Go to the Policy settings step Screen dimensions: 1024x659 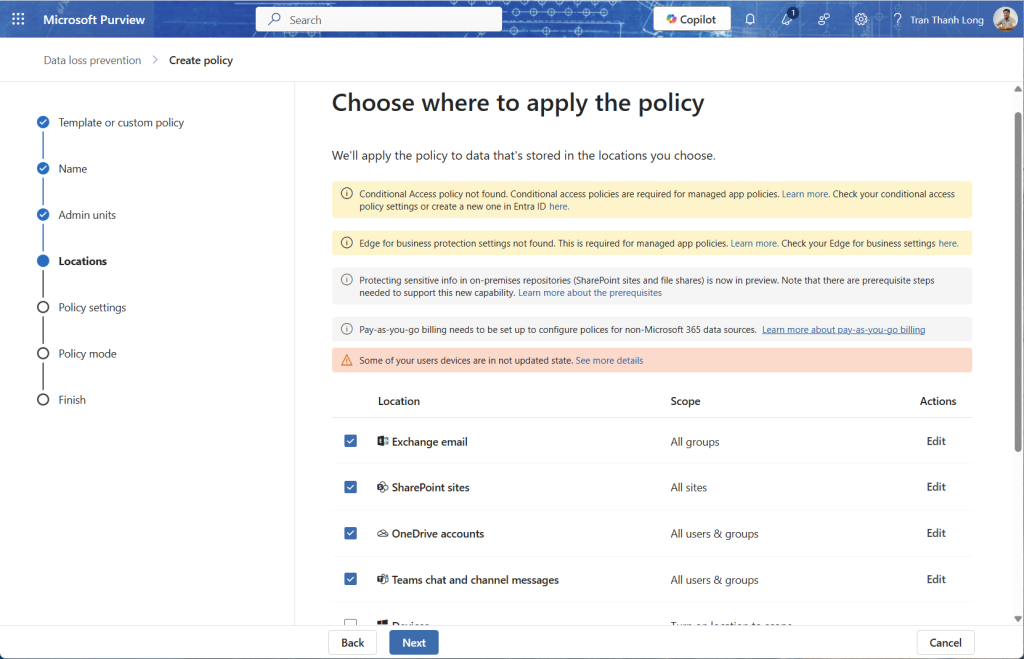[x=92, y=307]
